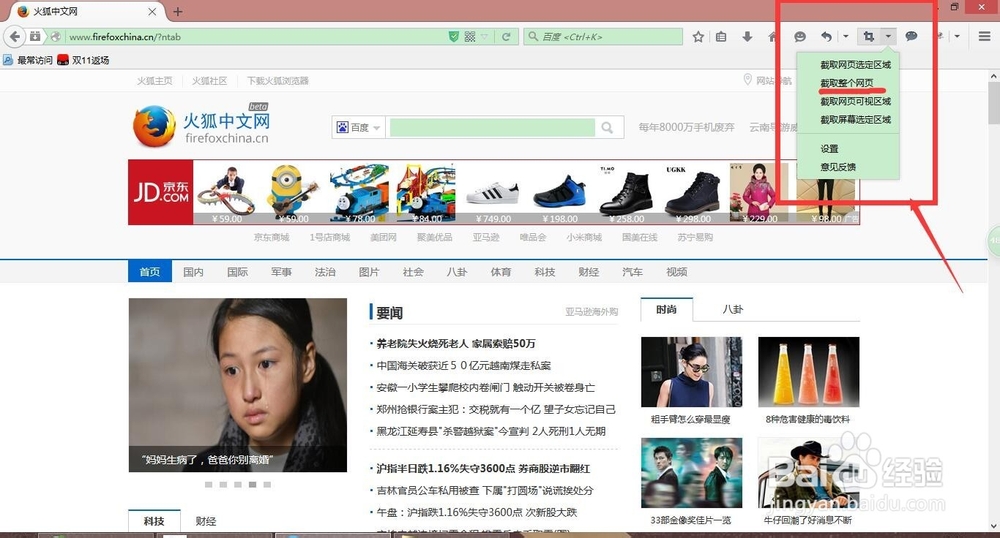The height and width of the screenshot is (538, 1000).
Task: Click the 亚马逊海外购 link near 要闻
Action: coord(591,312)
